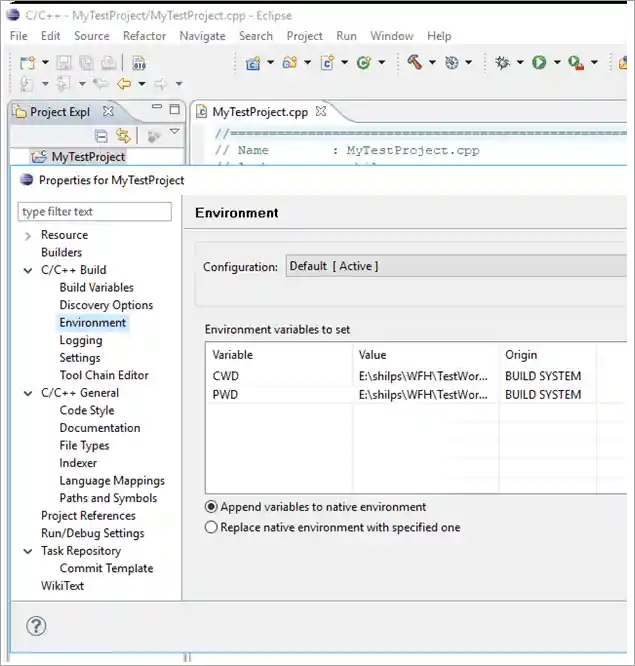Image resolution: width=635 pixels, height=666 pixels.
Task: Click the Save icon in the toolbar
Action: pyautogui.click(x=64, y=63)
